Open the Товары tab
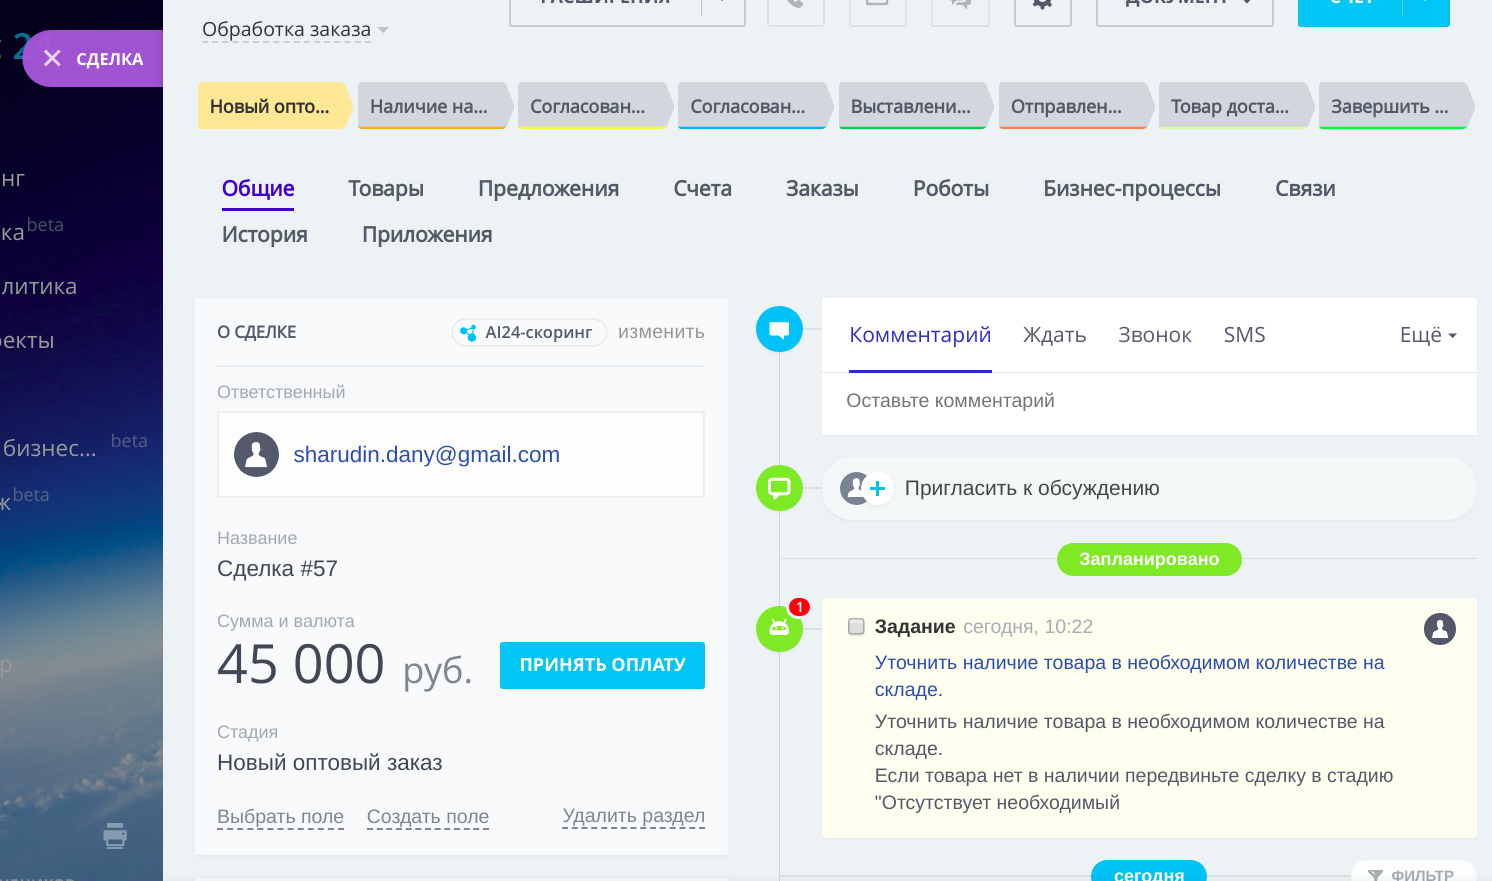This screenshot has width=1492, height=881. pyautogui.click(x=386, y=189)
